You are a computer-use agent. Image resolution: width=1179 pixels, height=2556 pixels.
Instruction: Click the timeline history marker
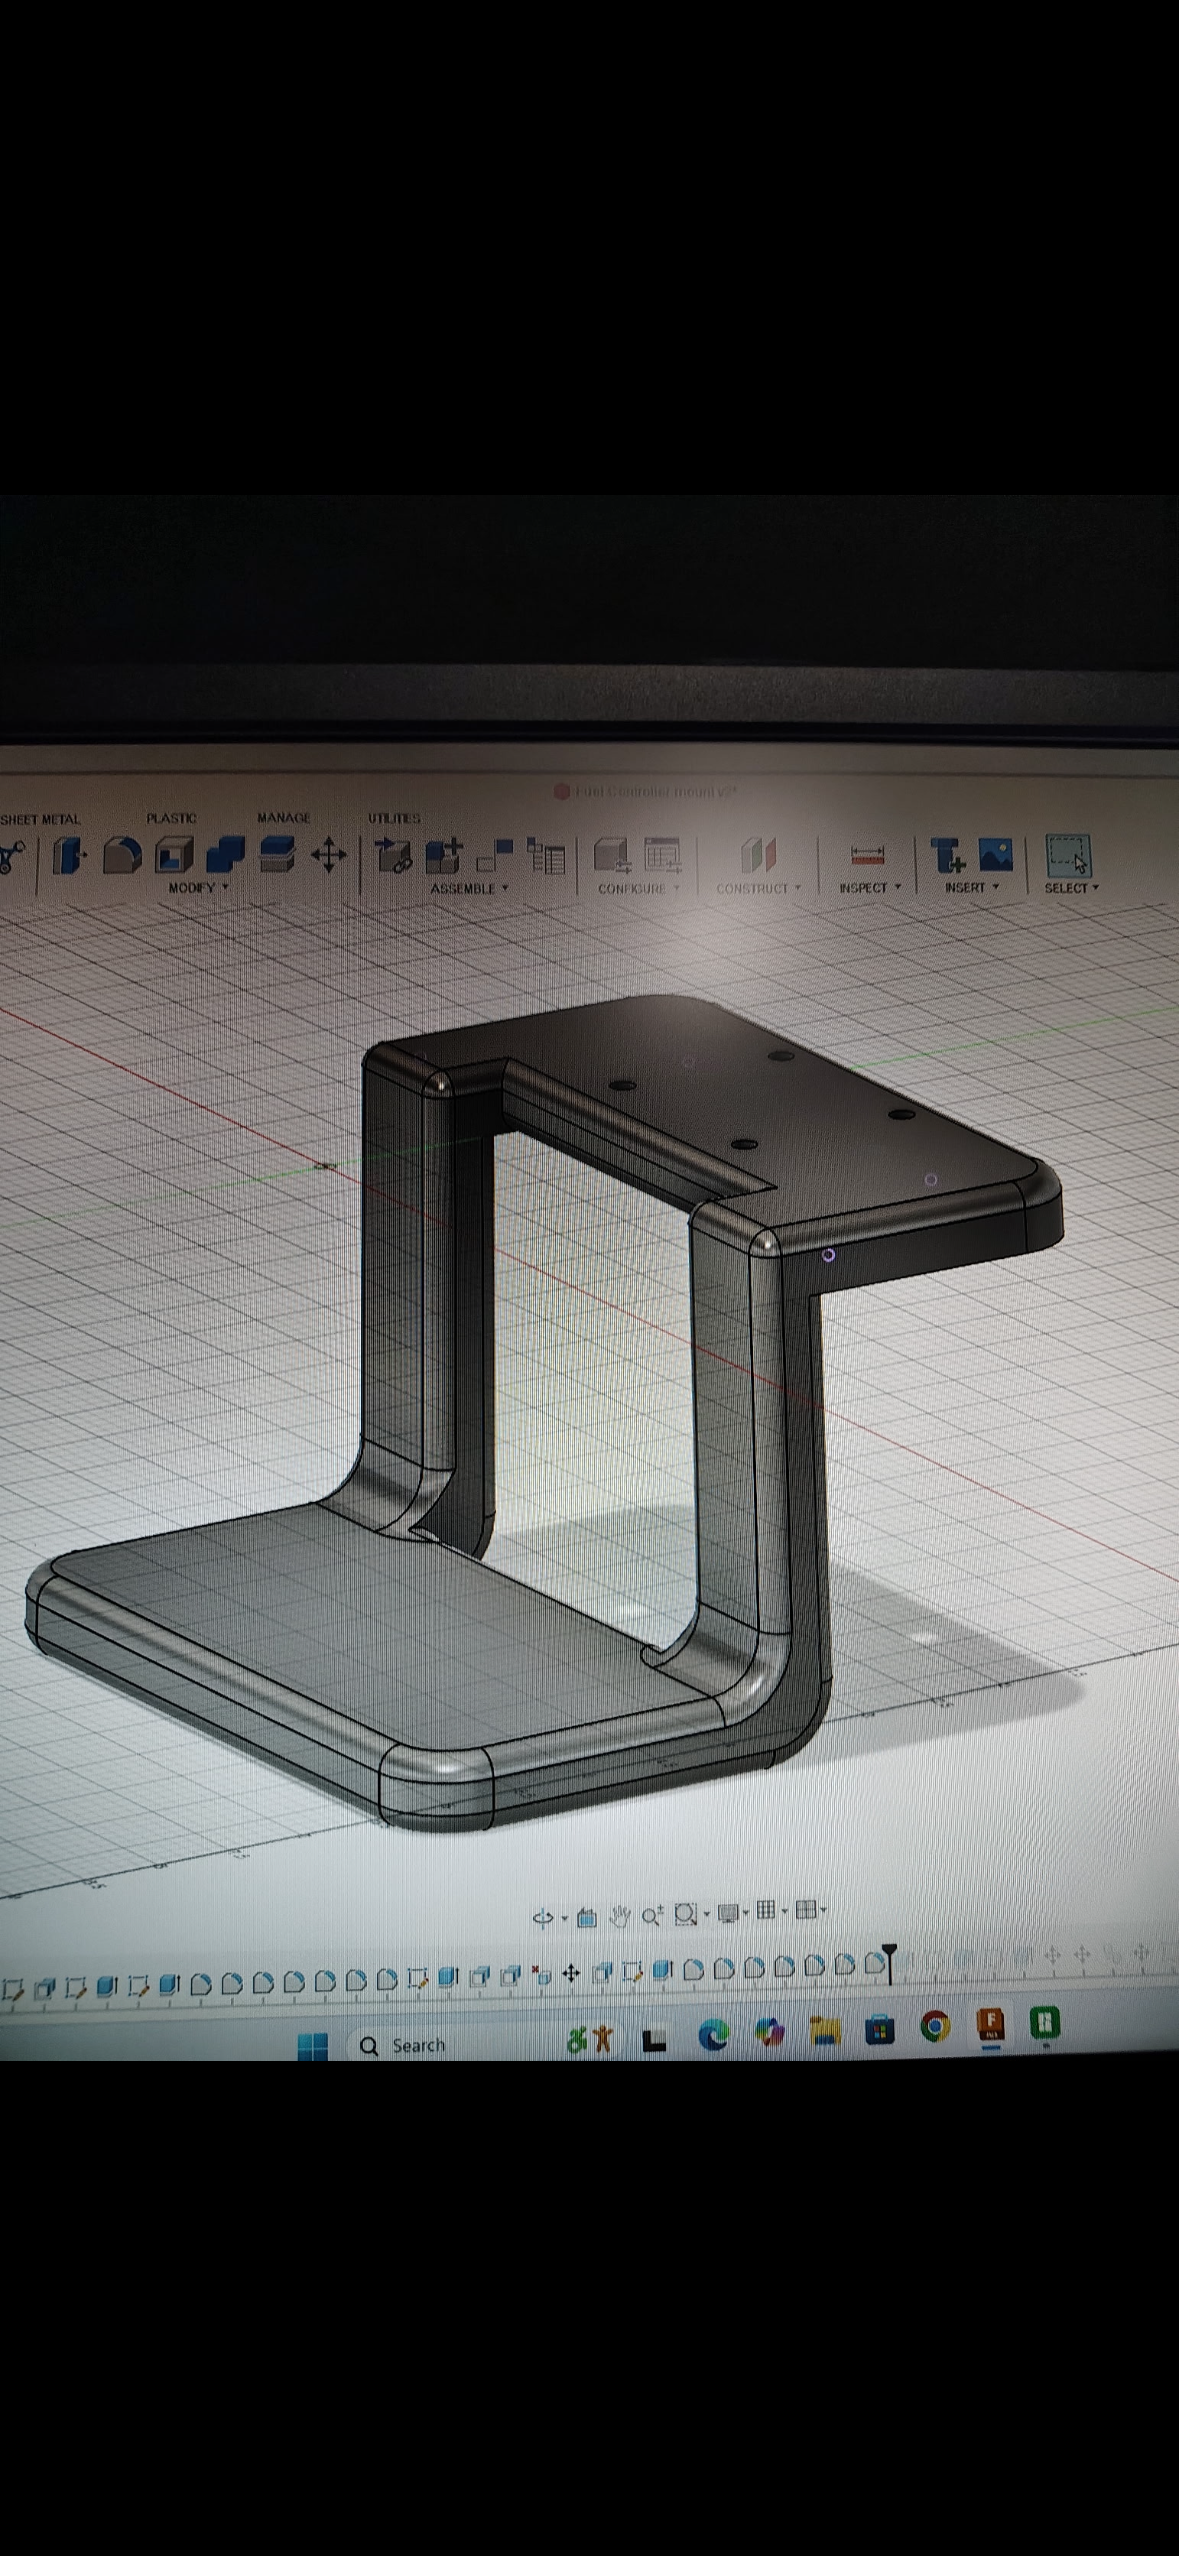tap(889, 1960)
